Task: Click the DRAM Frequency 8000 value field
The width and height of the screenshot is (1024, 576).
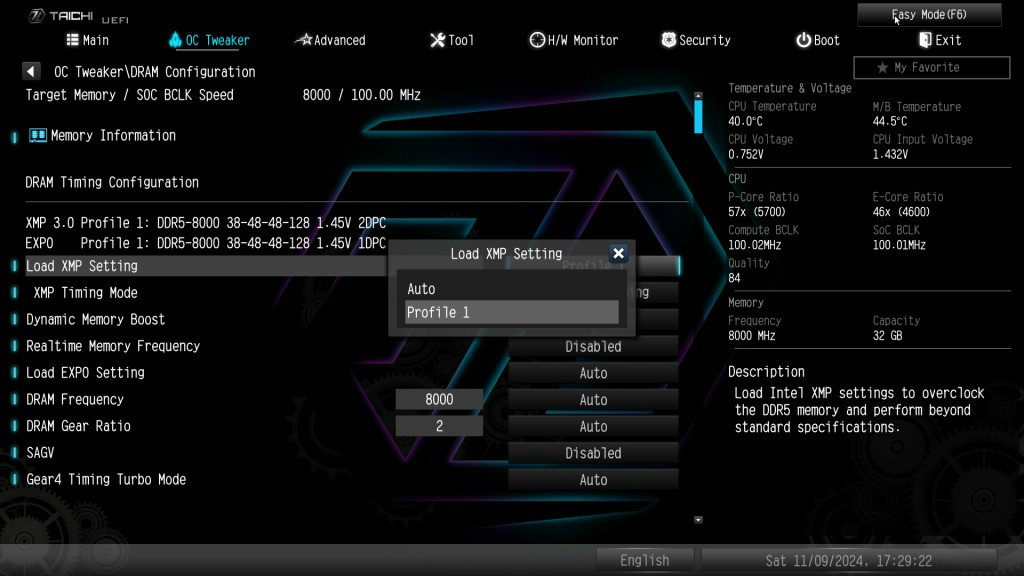Action: point(439,400)
